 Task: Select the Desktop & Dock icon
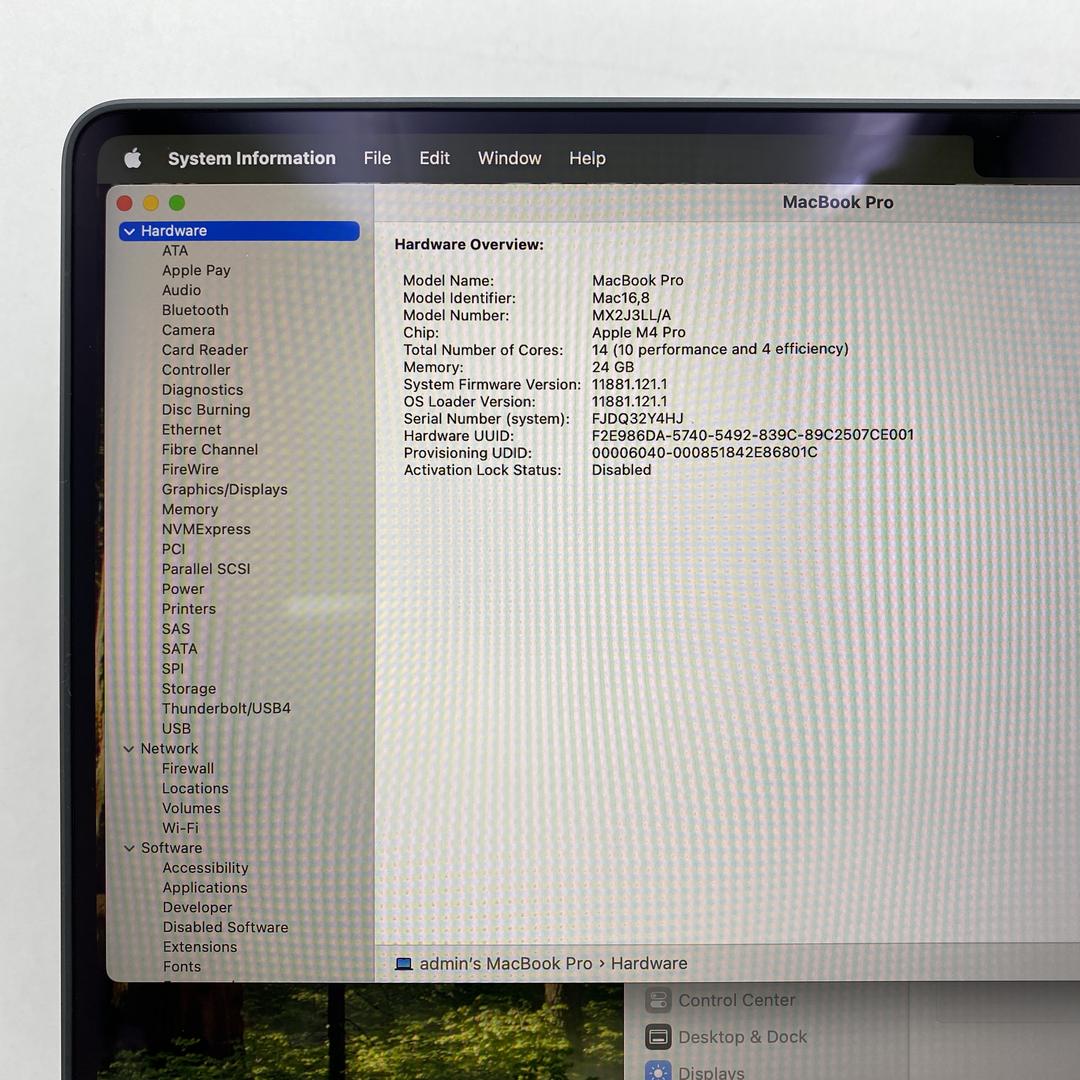[658, 1037]
